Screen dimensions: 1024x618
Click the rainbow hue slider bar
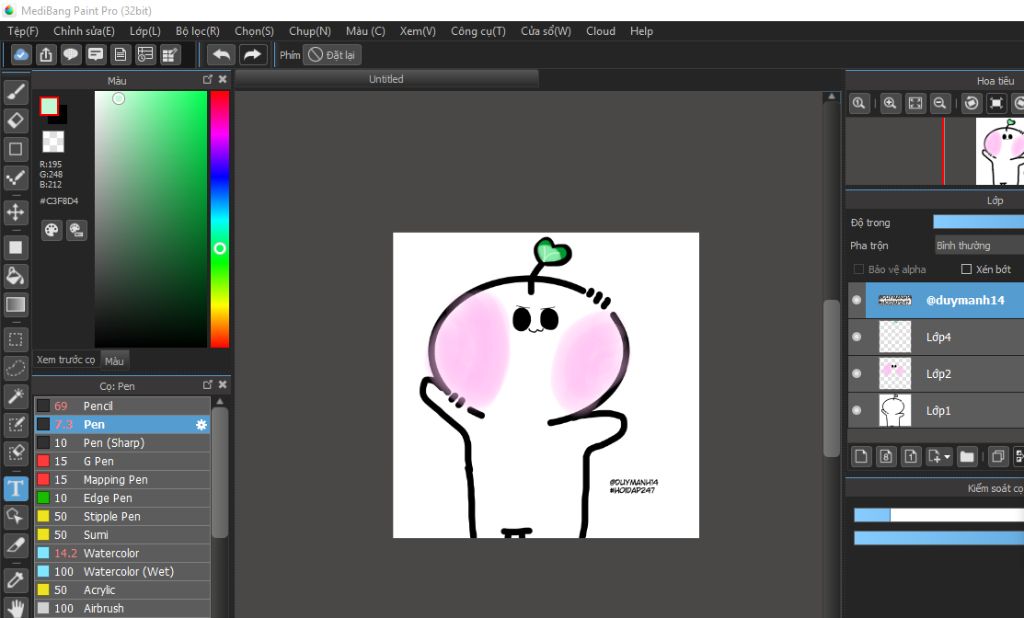pos(219,200)
